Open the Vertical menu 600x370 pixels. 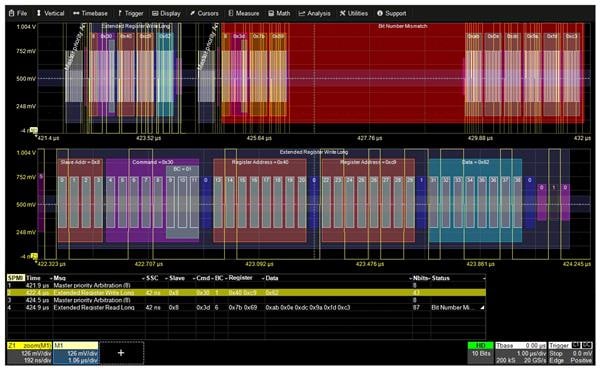coord(50,13)
